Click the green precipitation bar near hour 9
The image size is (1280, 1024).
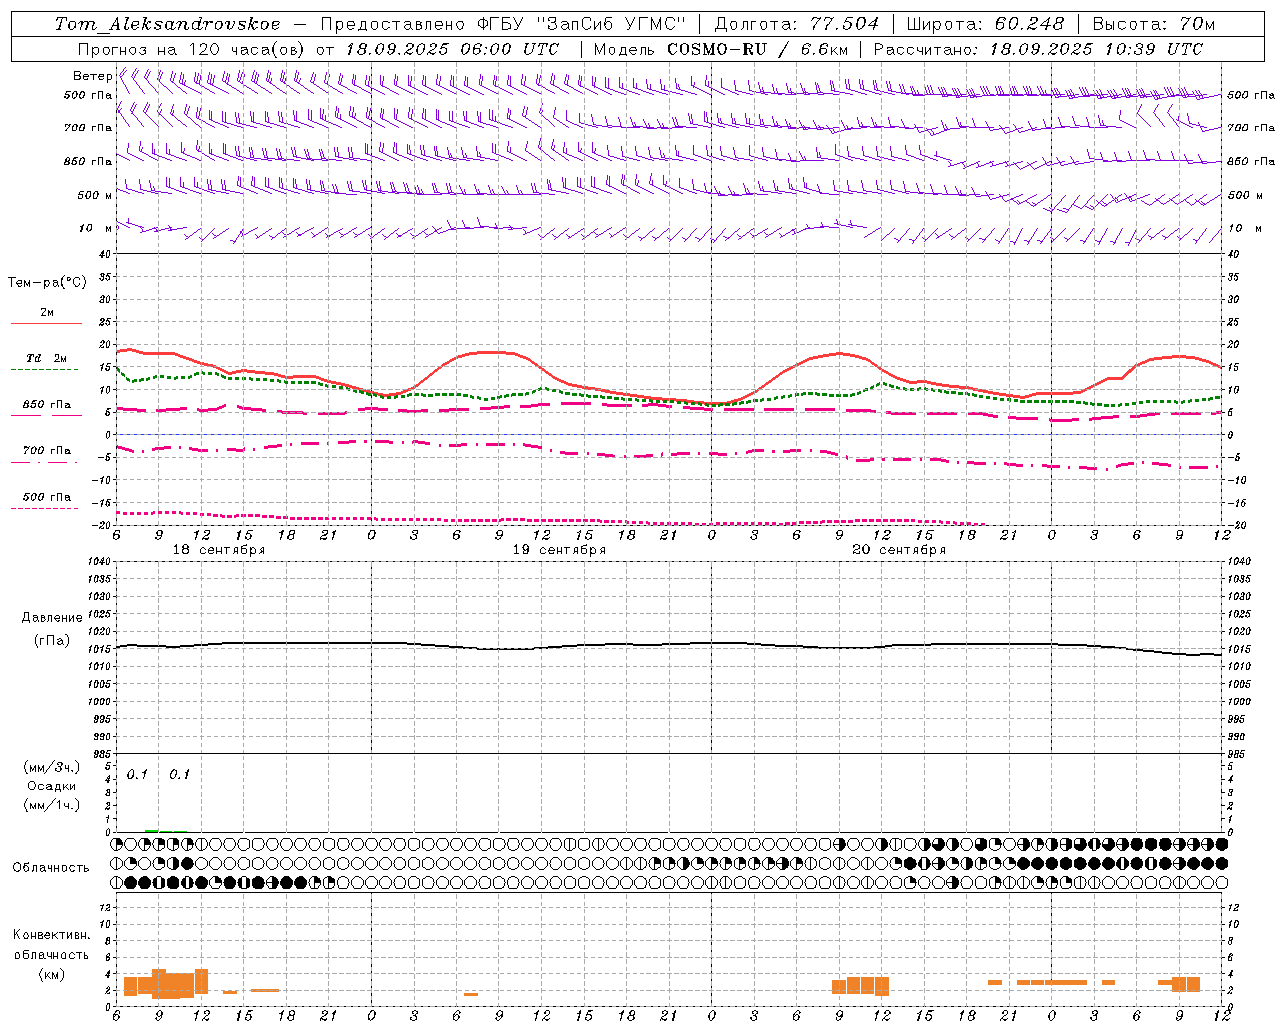(x=152, y=830)
